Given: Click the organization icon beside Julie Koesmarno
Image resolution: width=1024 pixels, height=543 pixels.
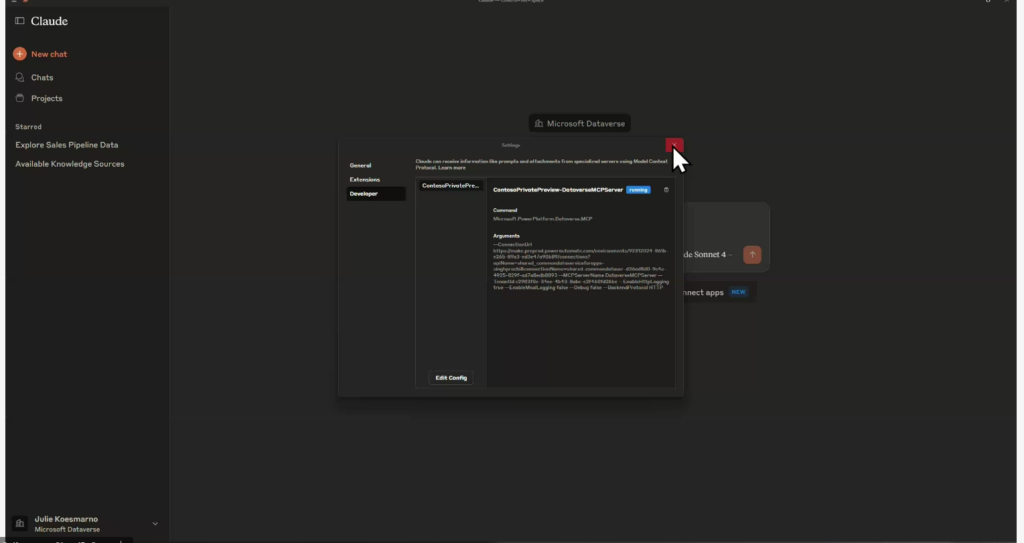Looking at the screenshot, I should point(20,523).
